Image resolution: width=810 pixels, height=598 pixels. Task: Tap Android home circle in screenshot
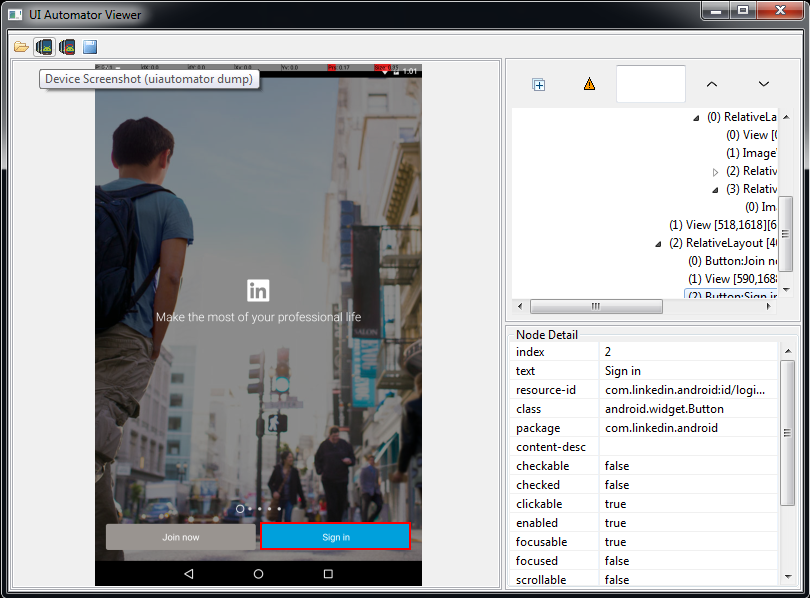point(258,574)
